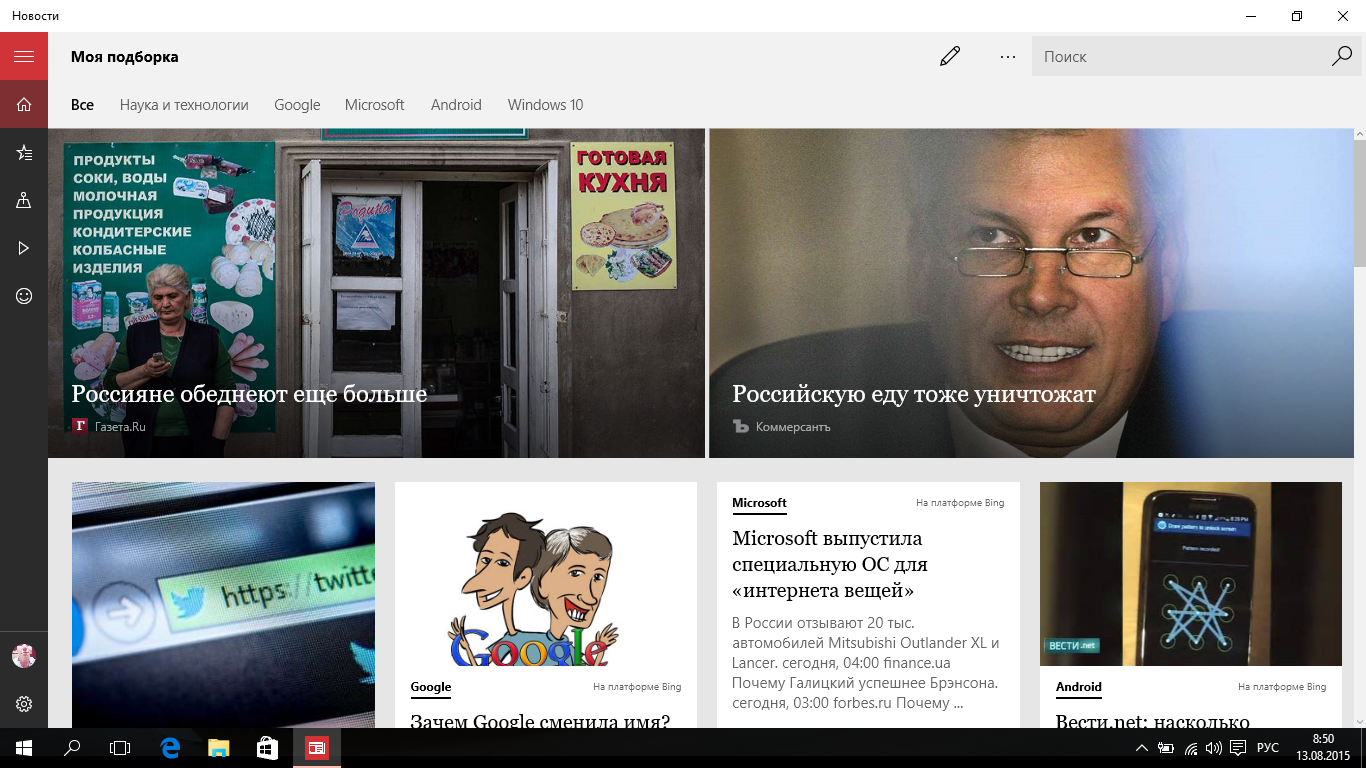1366x768 pixels.
Task: Switch input language РУС indicator
Action: click(1268, 748)
